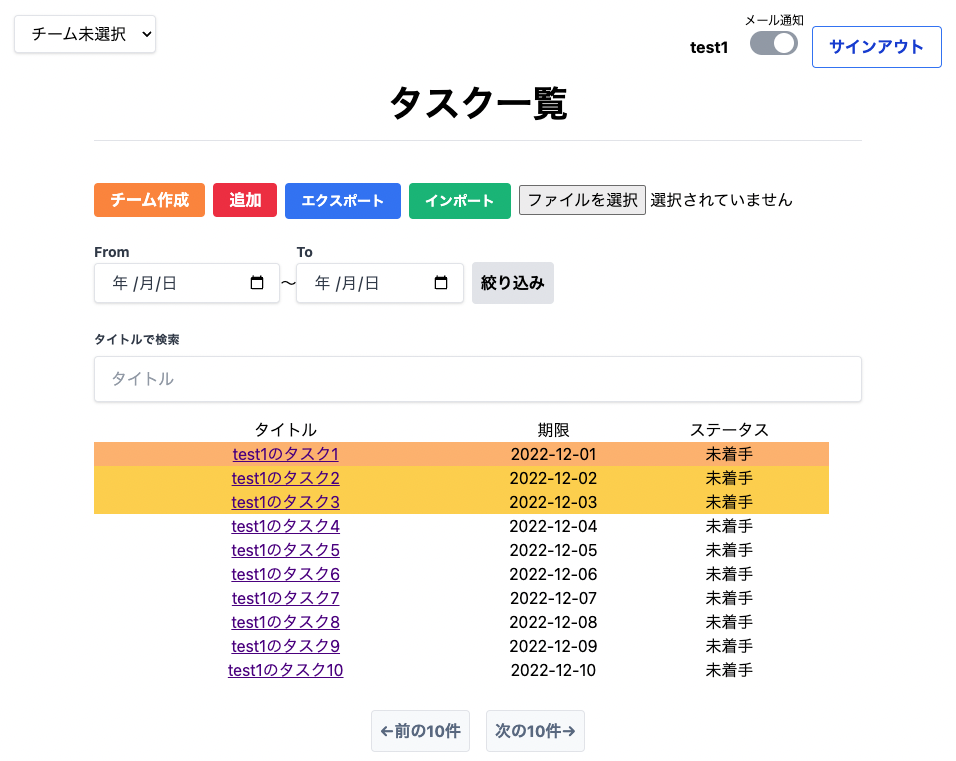Open the チーム未選択 team selection dropdown
The image size is (956, 761).
point(84,33)
